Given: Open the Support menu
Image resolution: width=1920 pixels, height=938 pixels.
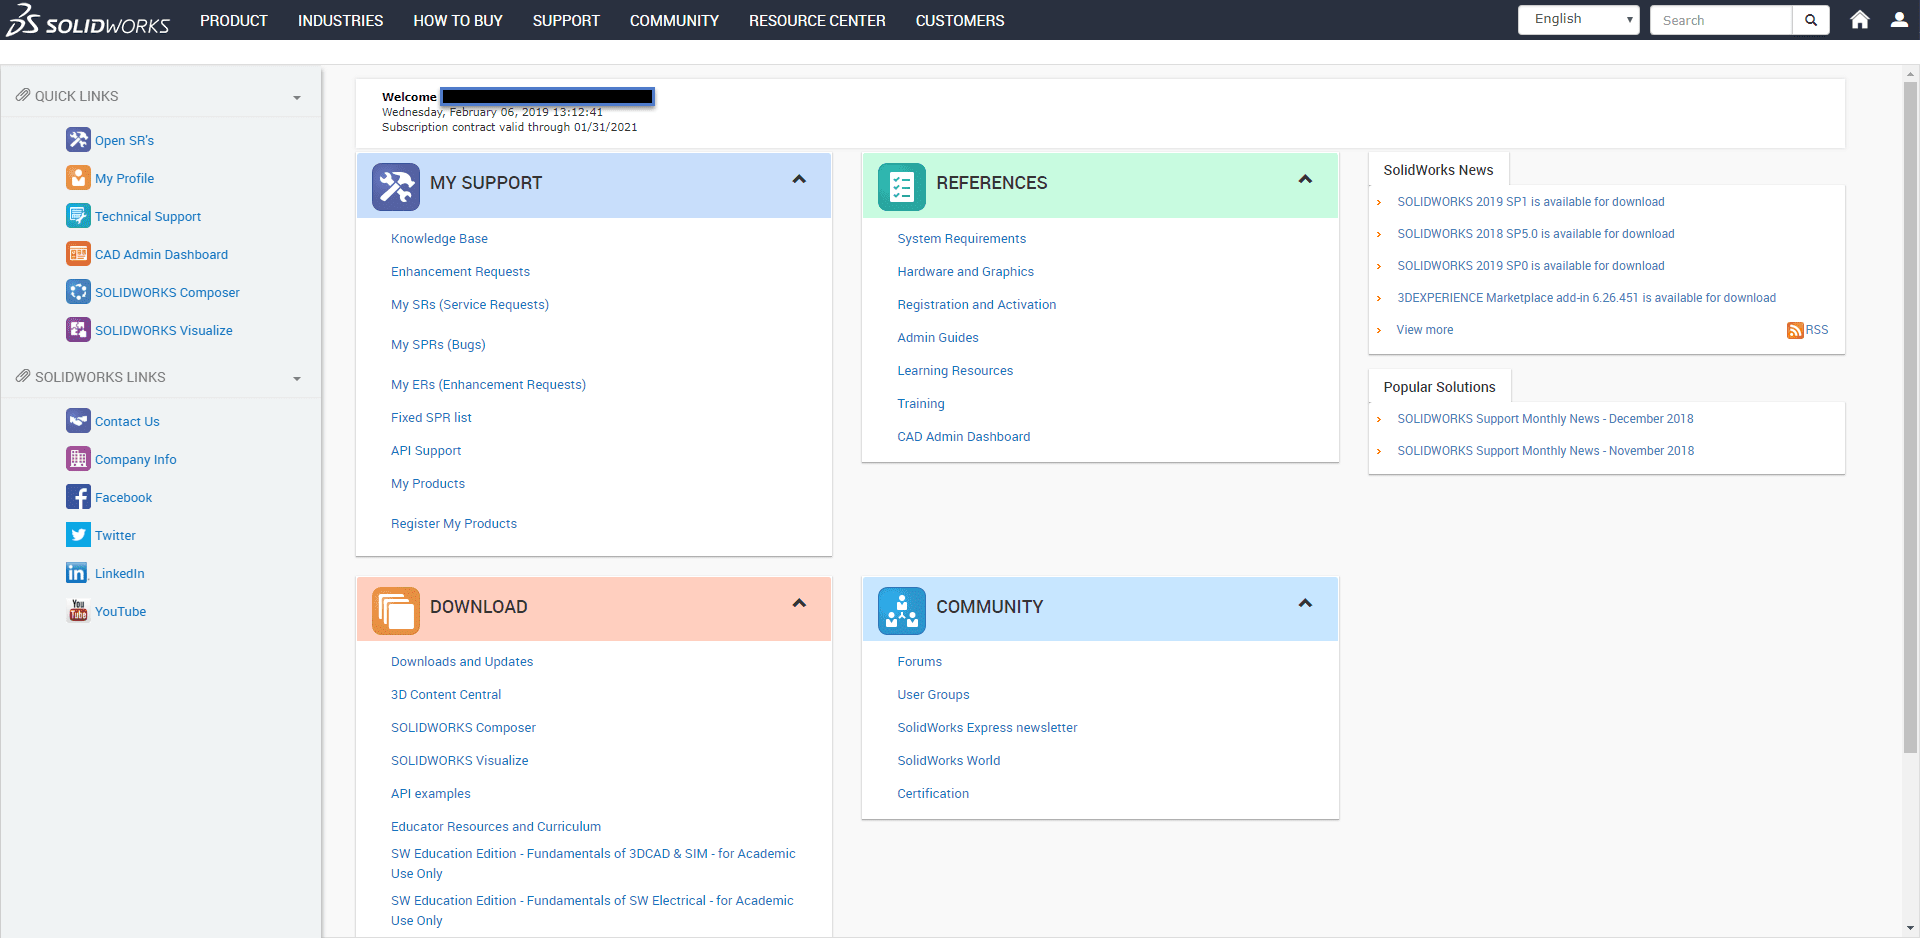Looking at the screenshot, I should (566, 20).
